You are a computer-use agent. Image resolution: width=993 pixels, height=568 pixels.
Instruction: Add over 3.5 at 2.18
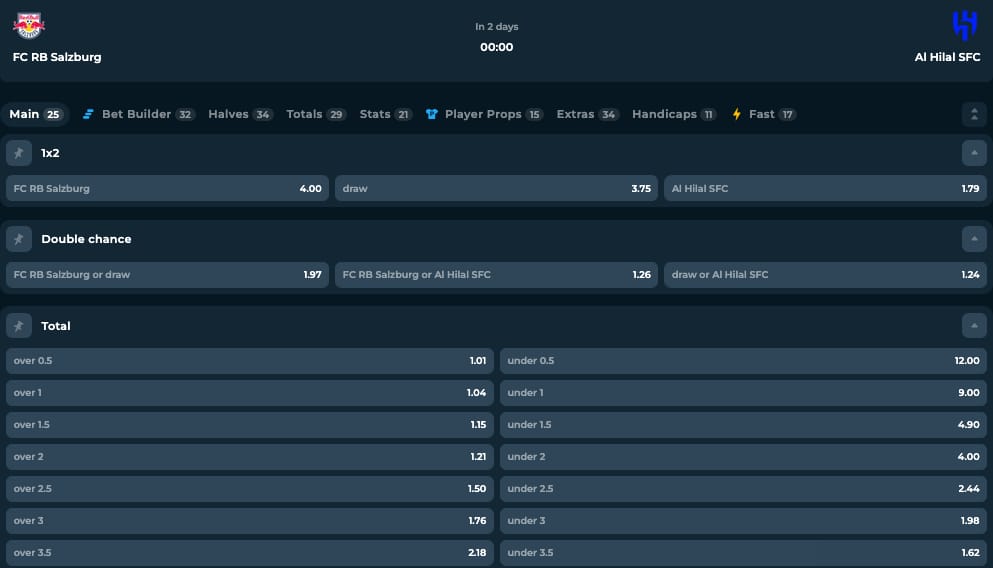[250, 553]
